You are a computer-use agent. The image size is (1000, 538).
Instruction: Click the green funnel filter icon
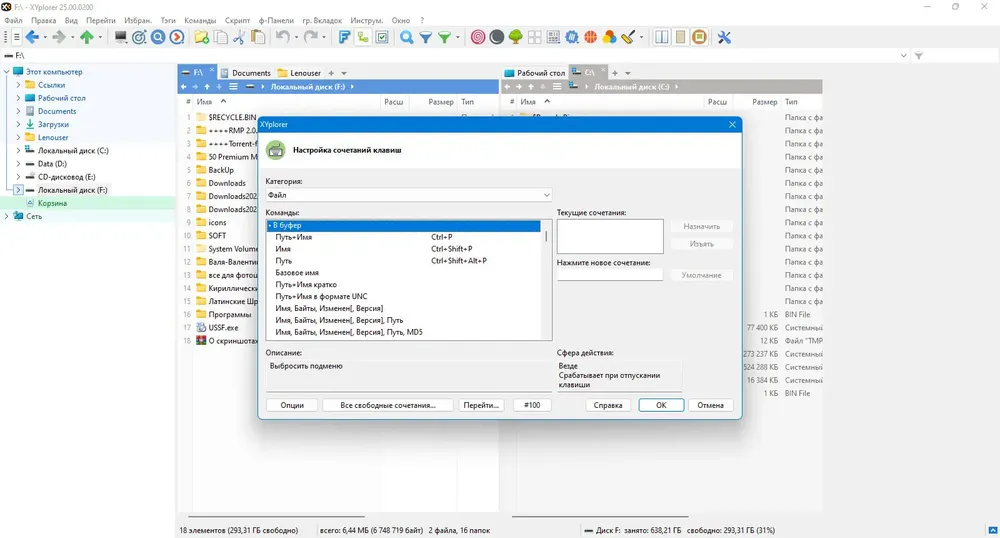[x=445, y=38]
